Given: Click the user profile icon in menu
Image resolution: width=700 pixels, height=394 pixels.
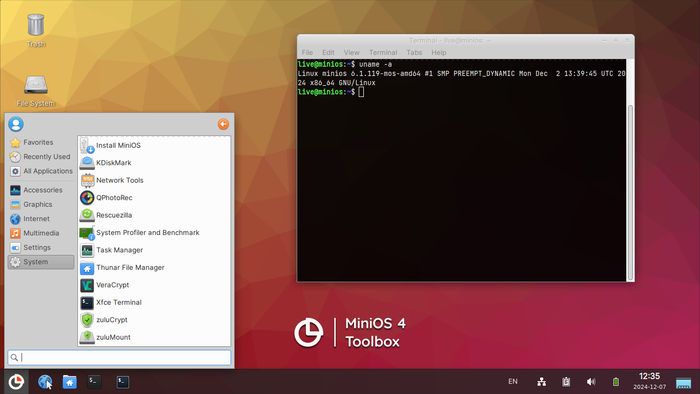Looking at the screenshot, I should point(16,124).
